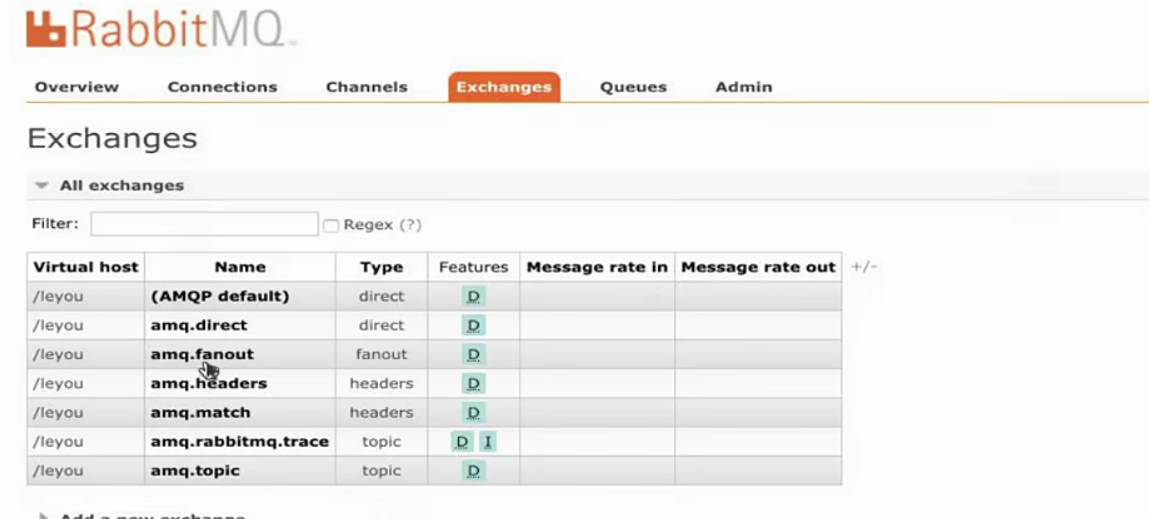Sort by Virtual host column header

click(x=86, y=268)
